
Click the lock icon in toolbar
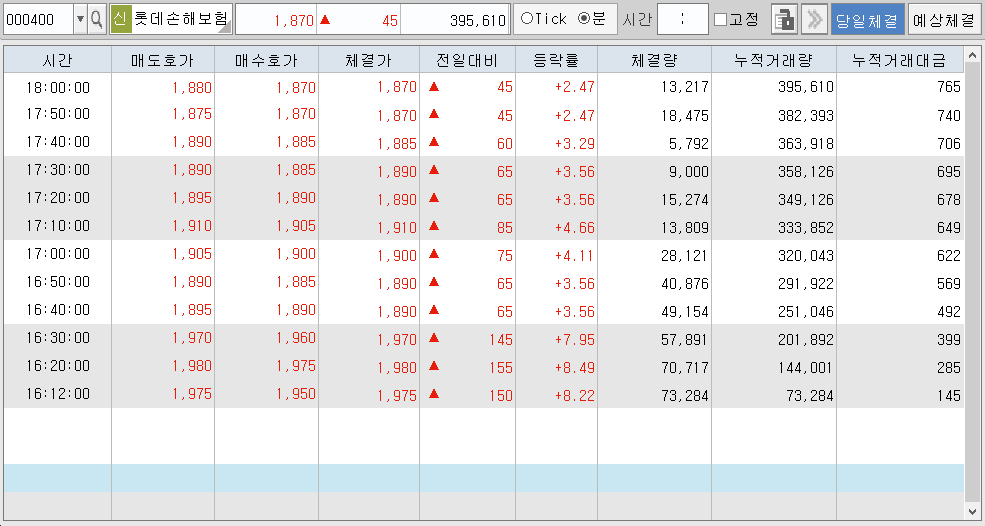(784, 19)
